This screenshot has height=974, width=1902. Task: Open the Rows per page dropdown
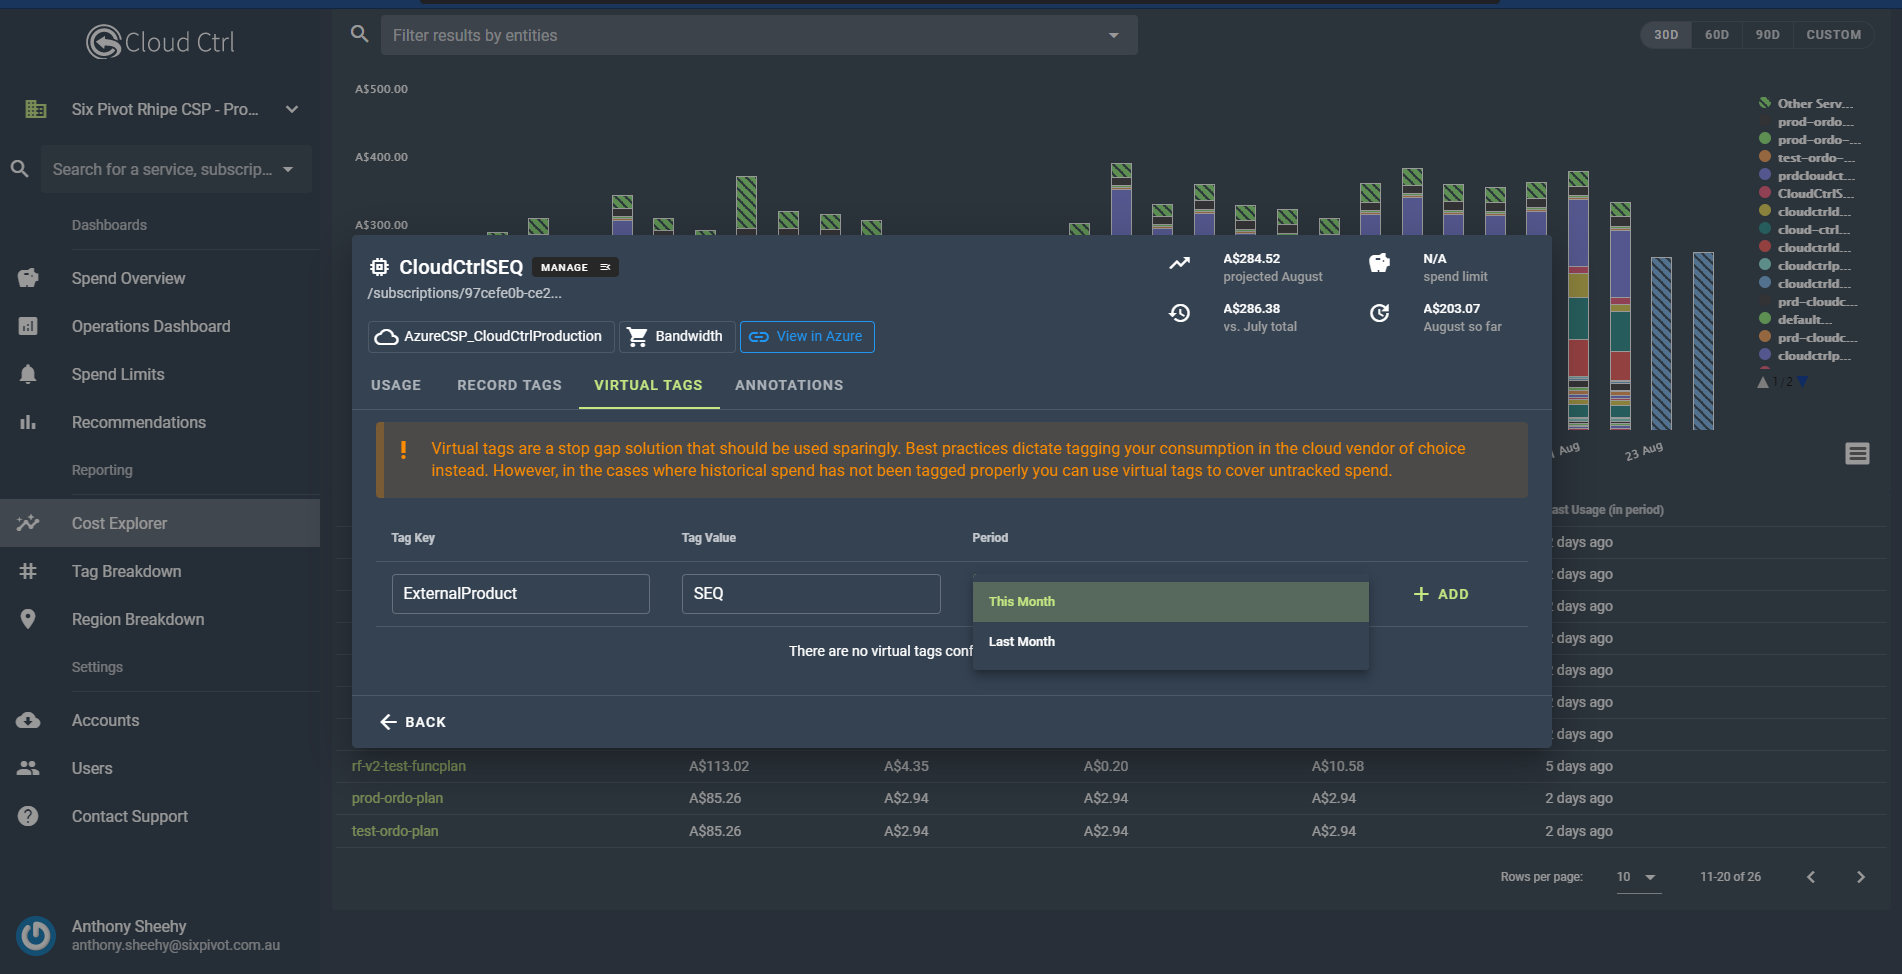coord(1638,877)
